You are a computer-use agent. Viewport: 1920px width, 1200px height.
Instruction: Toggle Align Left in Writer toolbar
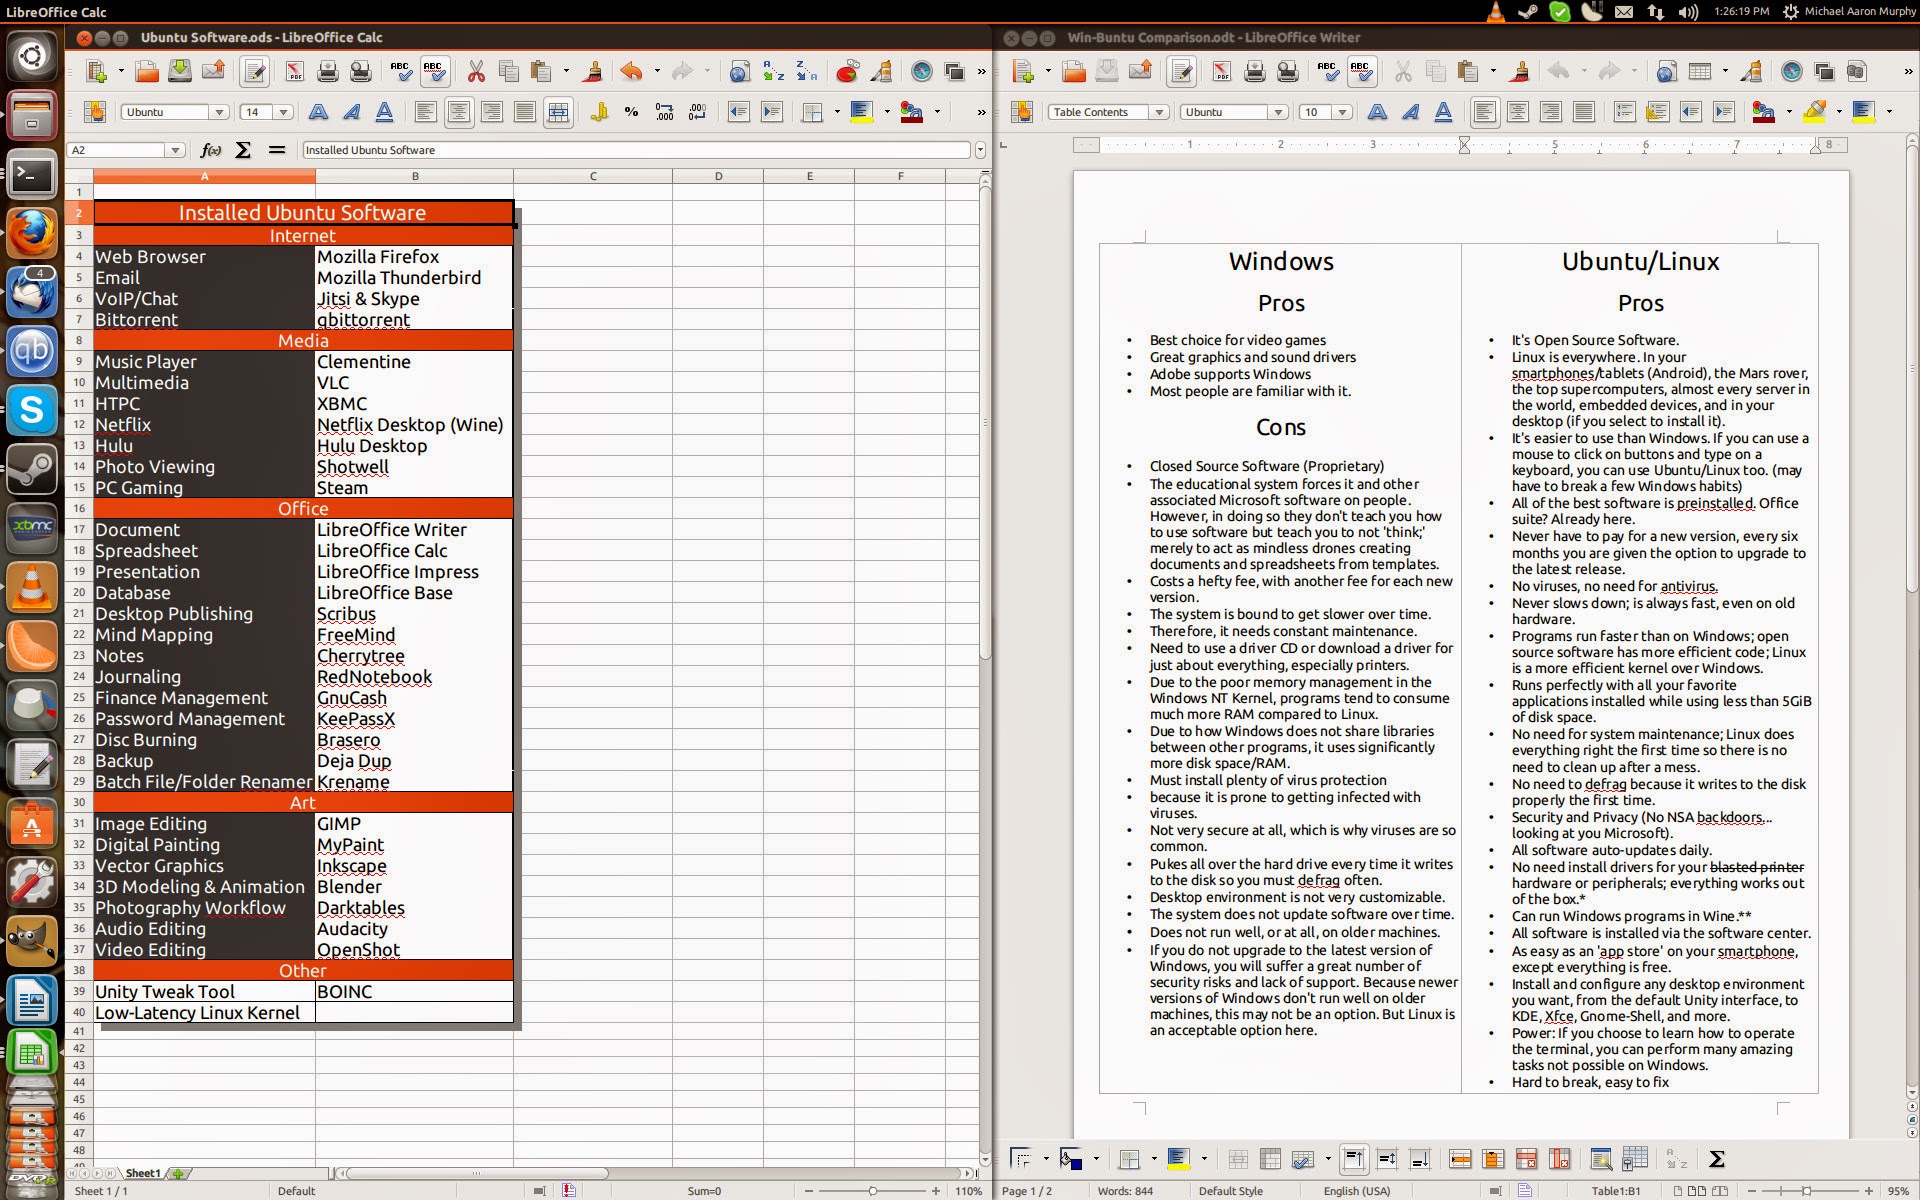coord(1485,112)
